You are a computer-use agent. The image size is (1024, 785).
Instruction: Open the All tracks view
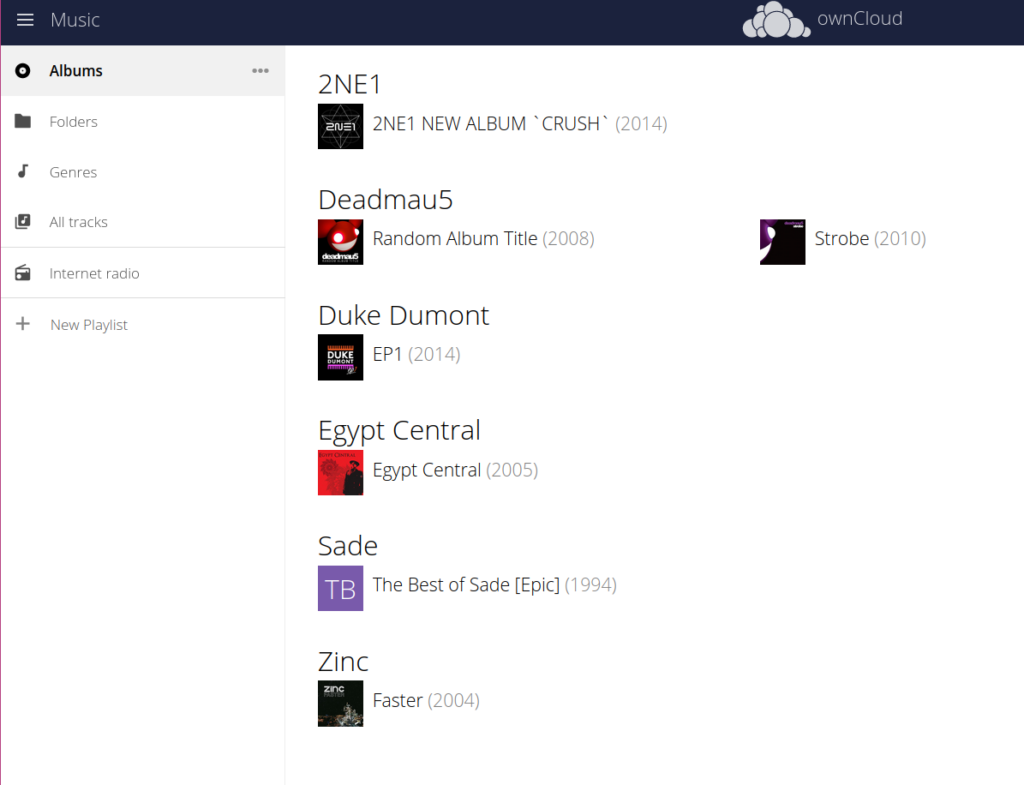[143, 222]
